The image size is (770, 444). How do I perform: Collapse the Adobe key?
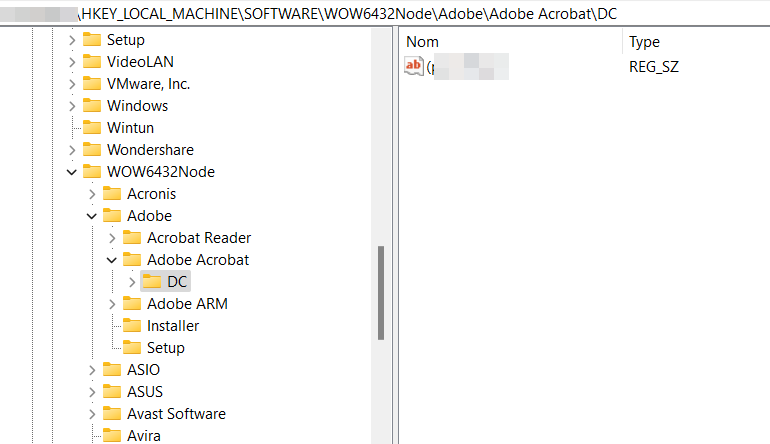pos(92,216)
